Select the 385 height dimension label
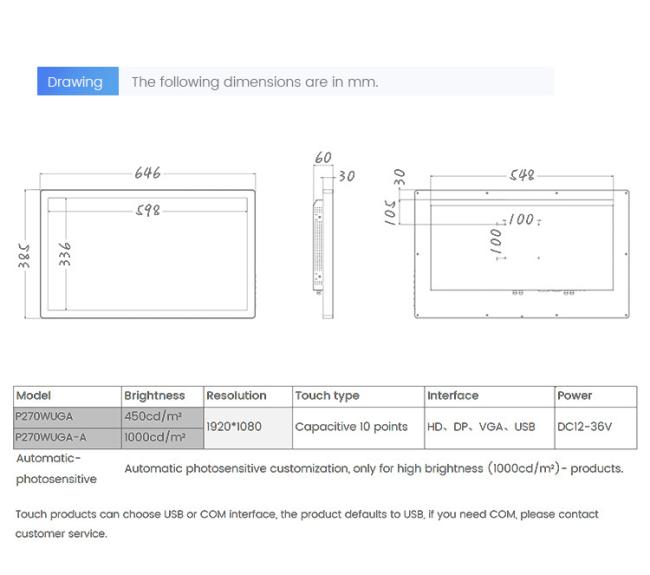Image resolution: width=650 pixels, height=575 pixels. click(24, 255)
